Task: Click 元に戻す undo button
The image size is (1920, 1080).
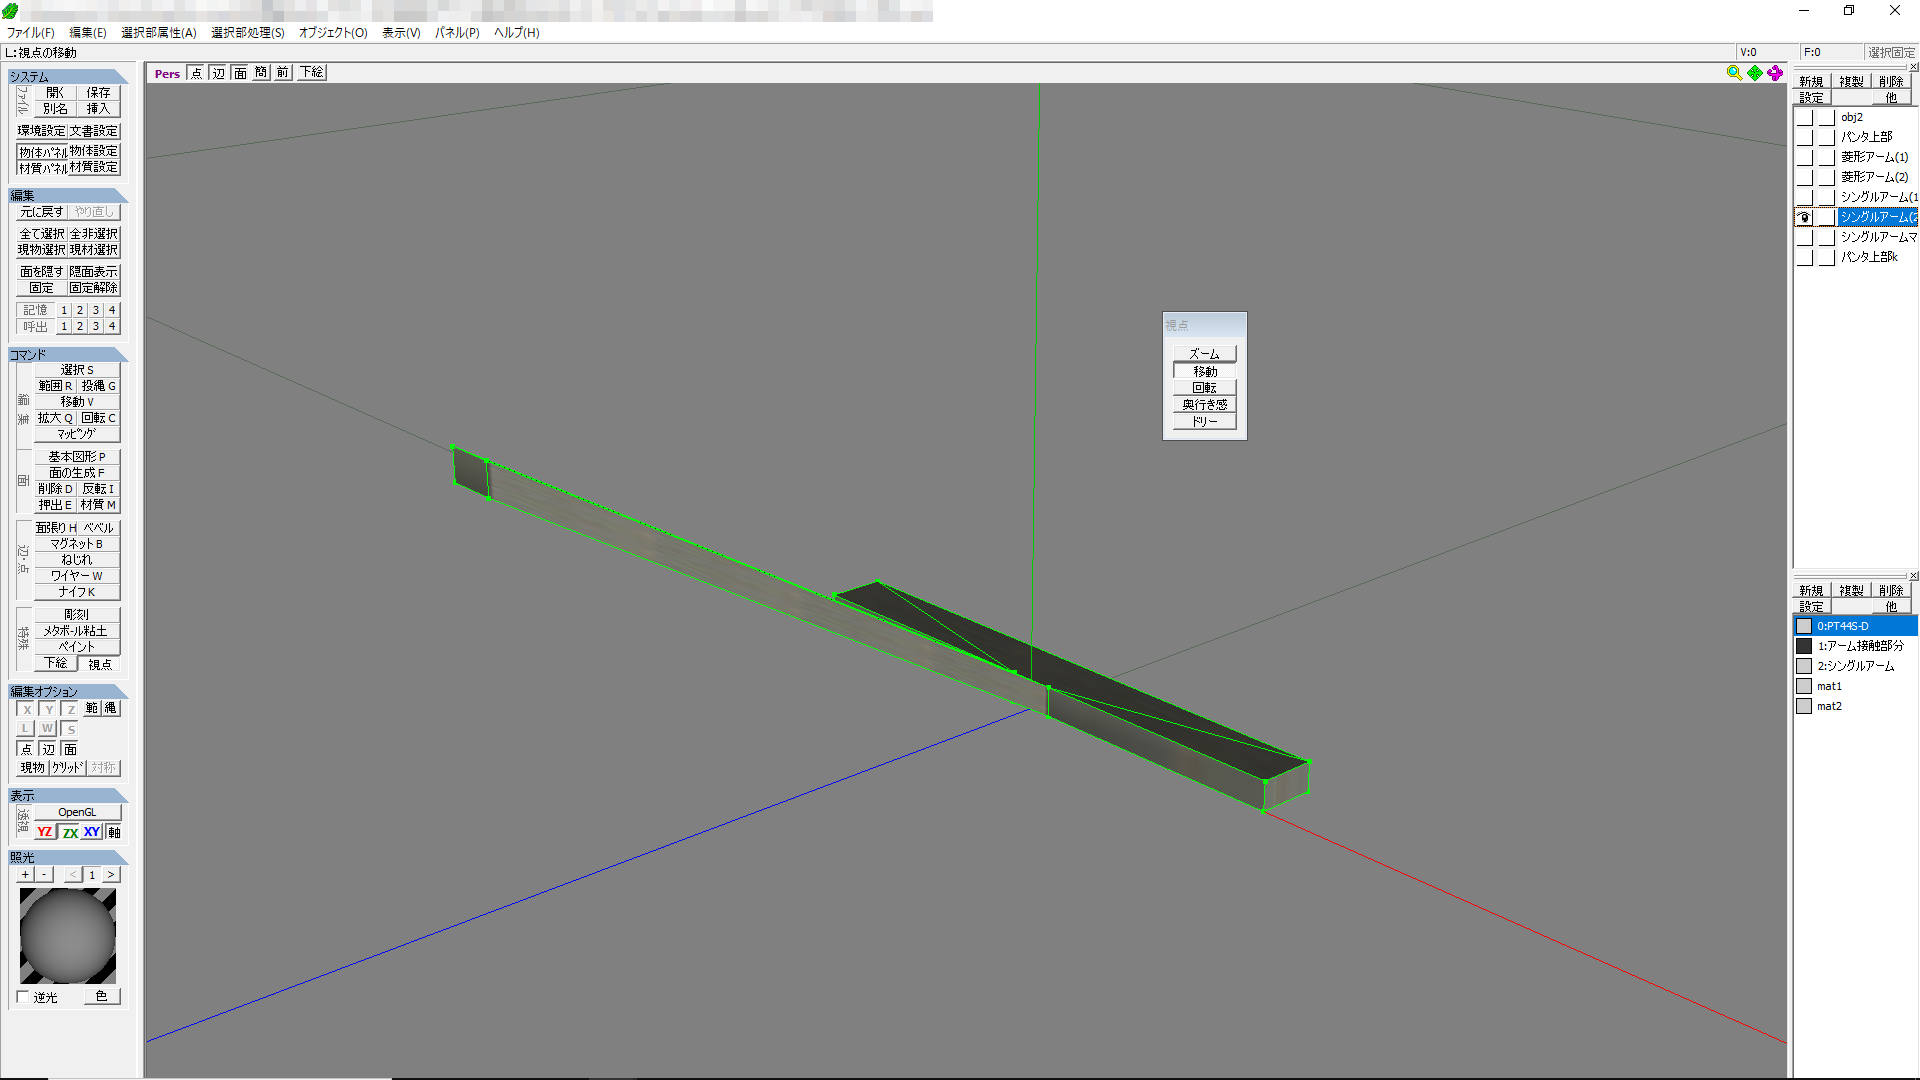Action: point(42,212)
